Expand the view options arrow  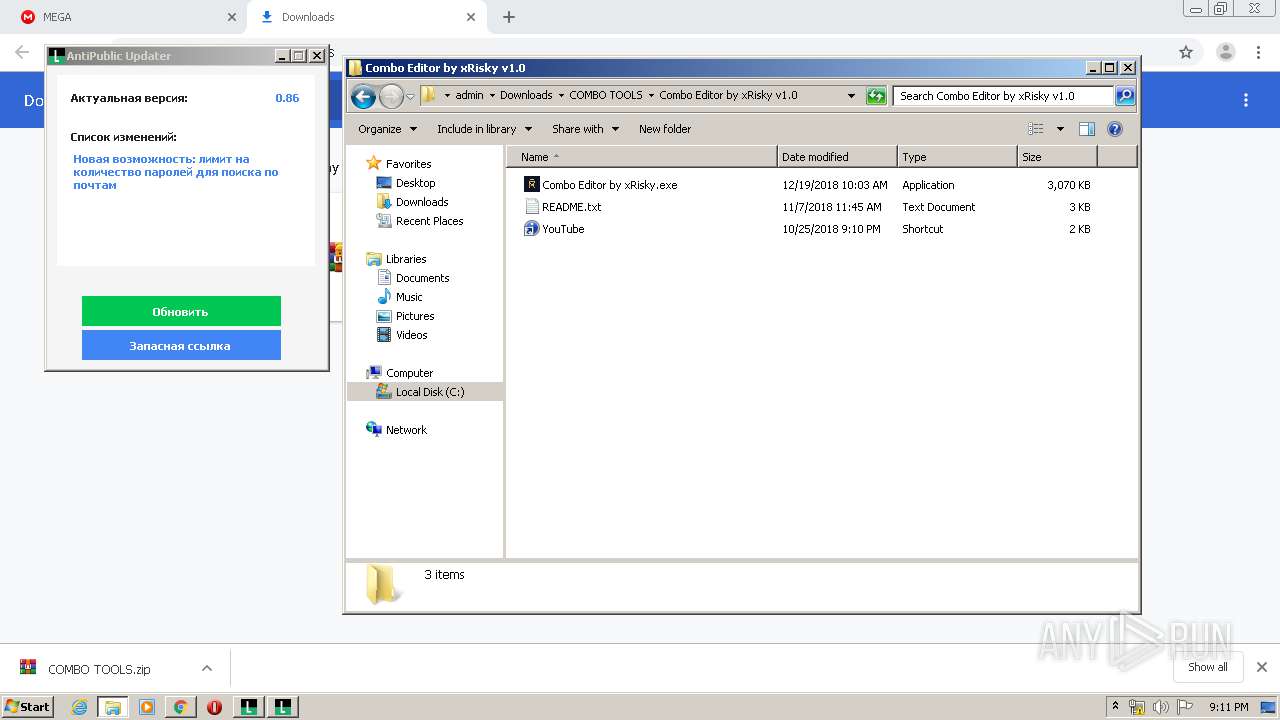[x=1060, y=129]
